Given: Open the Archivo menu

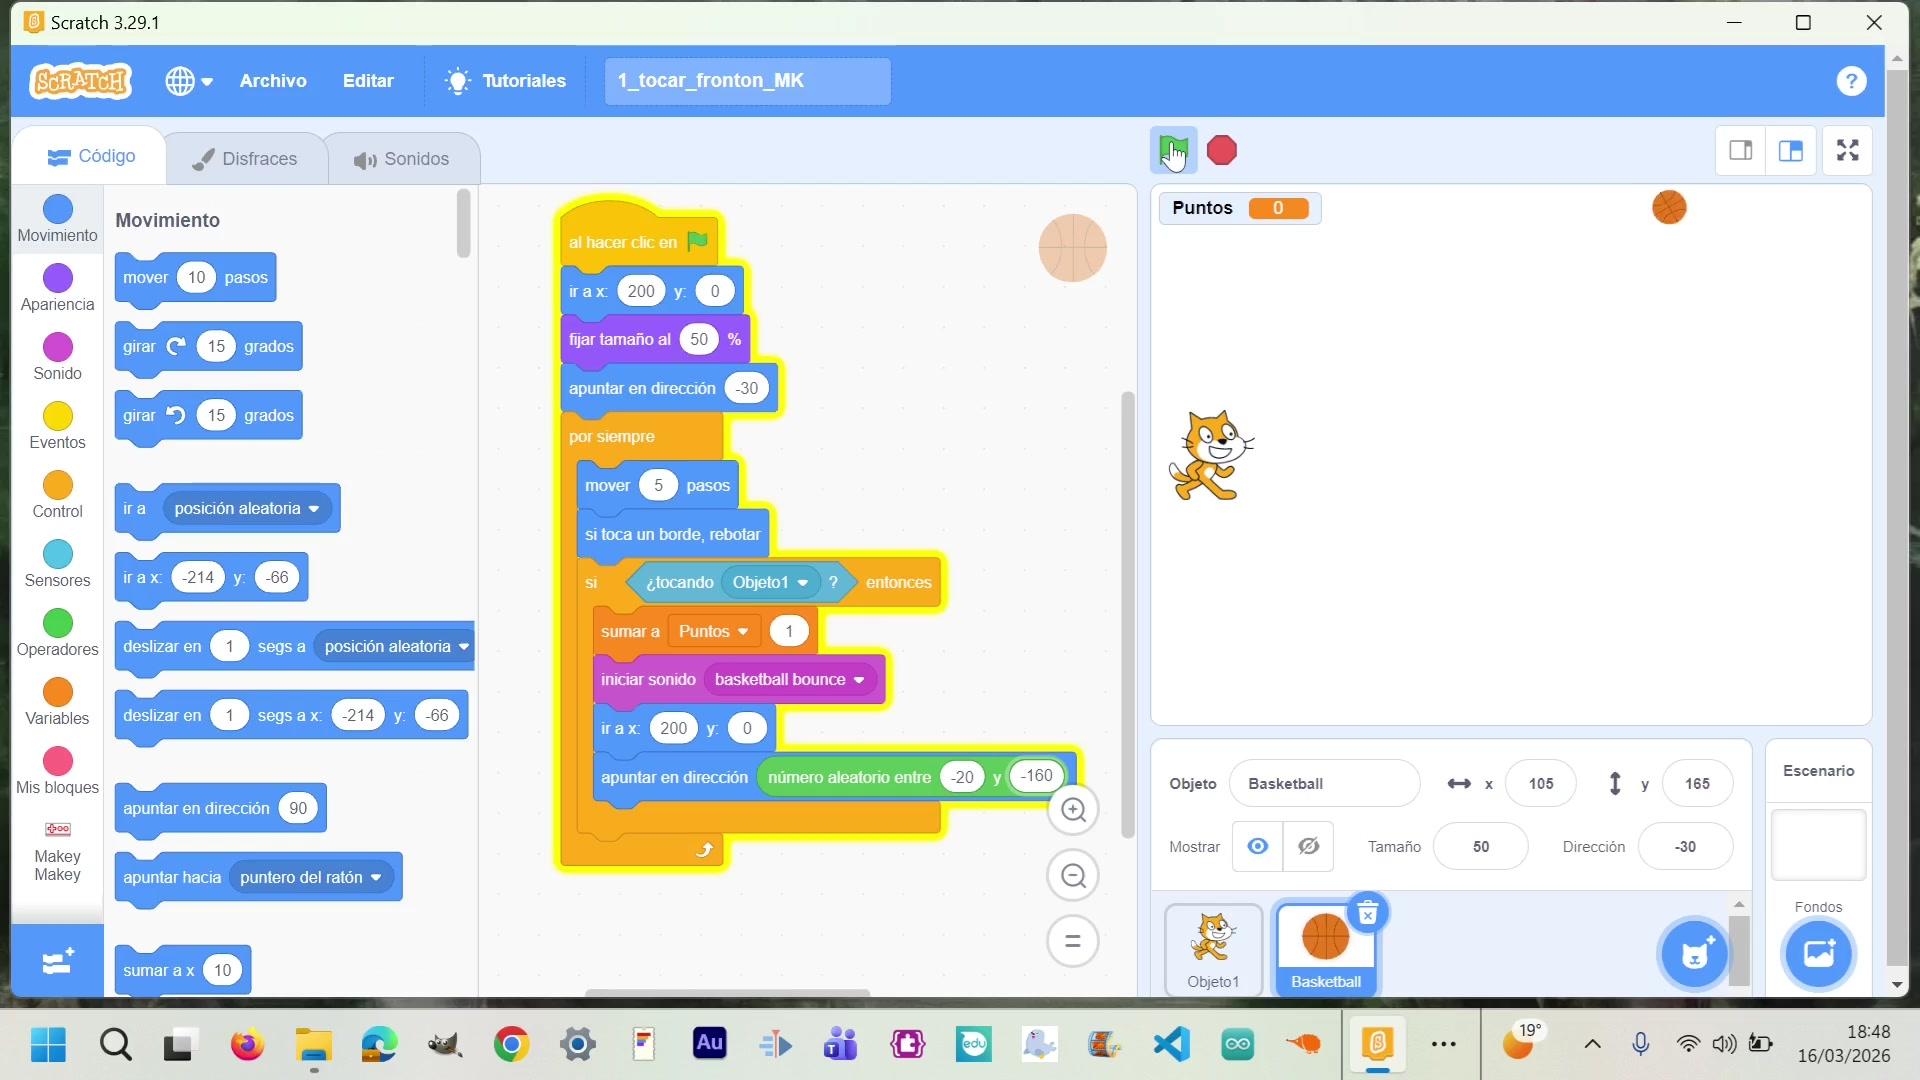Looking at the screenshot, I should pos(272,81).
